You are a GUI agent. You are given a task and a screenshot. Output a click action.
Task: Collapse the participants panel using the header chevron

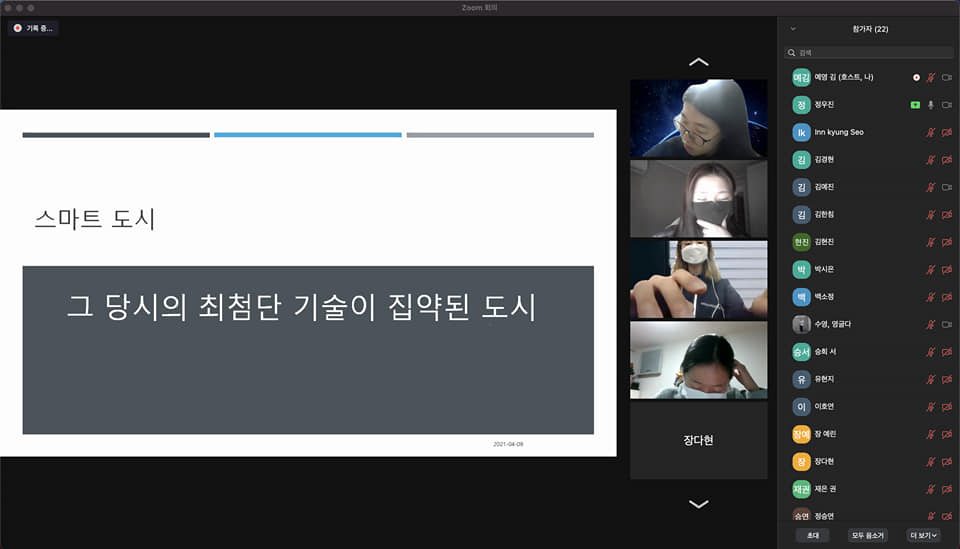793,29
